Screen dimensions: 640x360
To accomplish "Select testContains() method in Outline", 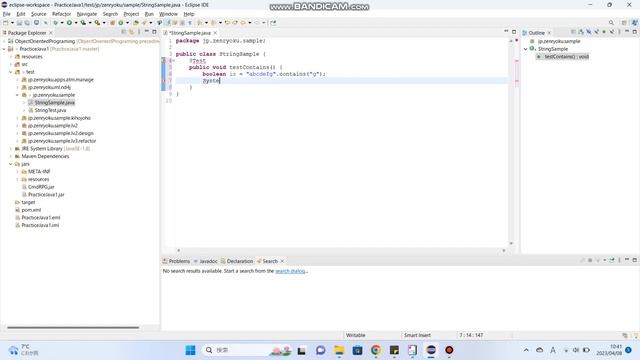I will [x=566, y=57].
